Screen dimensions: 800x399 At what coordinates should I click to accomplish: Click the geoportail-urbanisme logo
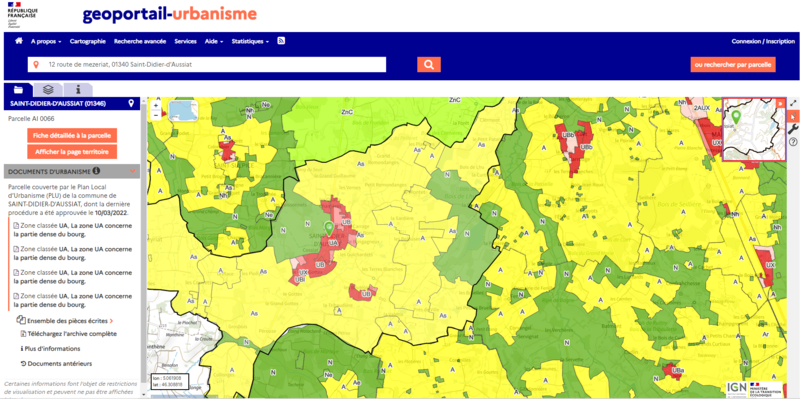point(169,14)
